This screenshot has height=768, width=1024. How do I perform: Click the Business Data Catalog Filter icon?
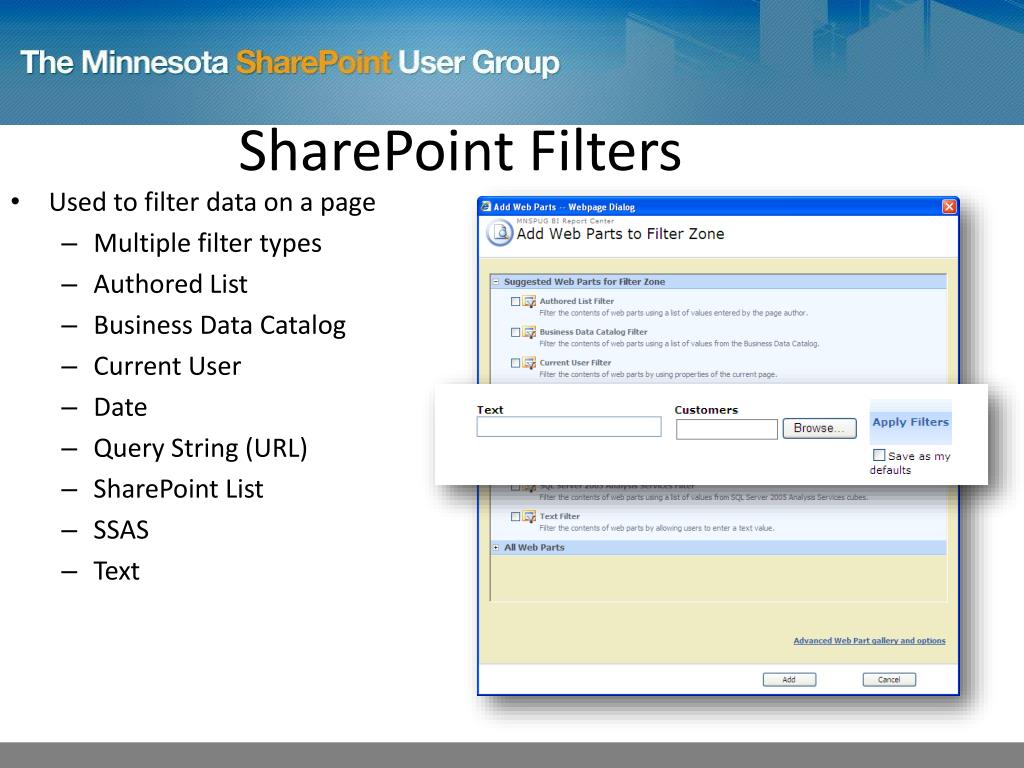(x=529, y=332)
